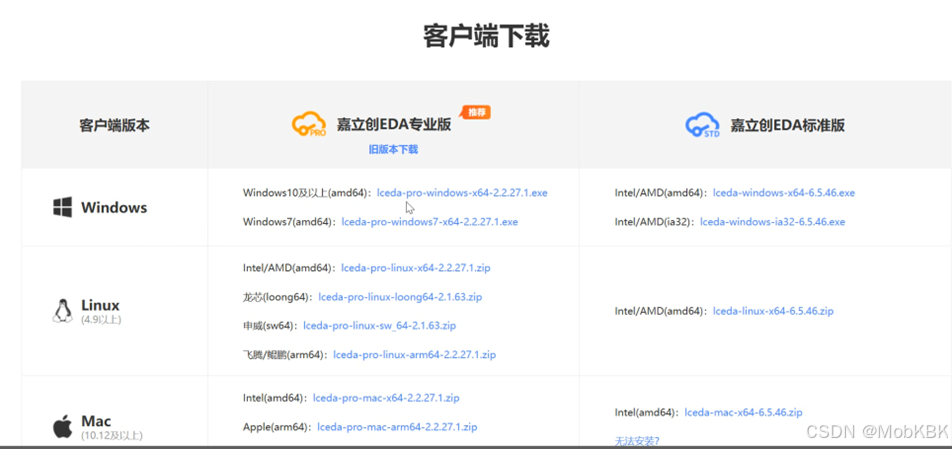Click the Windows7(amd64) label
Screen dimensions: 952x449
click(x=288, y=222)
